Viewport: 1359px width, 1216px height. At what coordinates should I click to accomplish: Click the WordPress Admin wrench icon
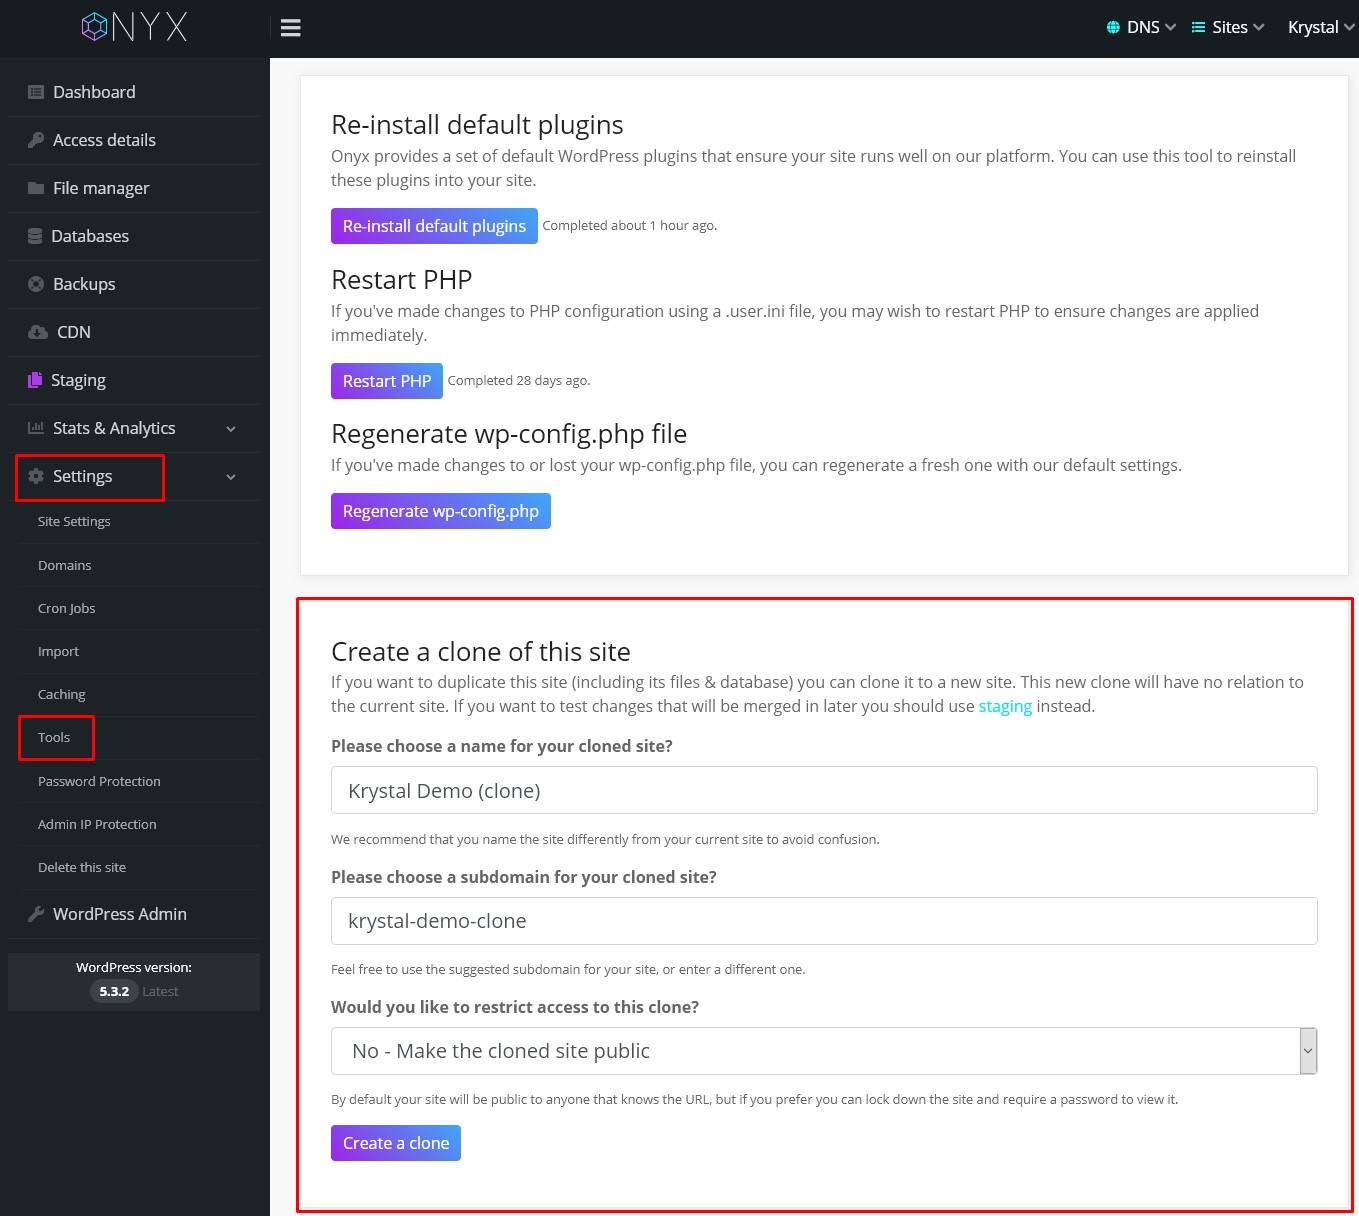[36, 914]
